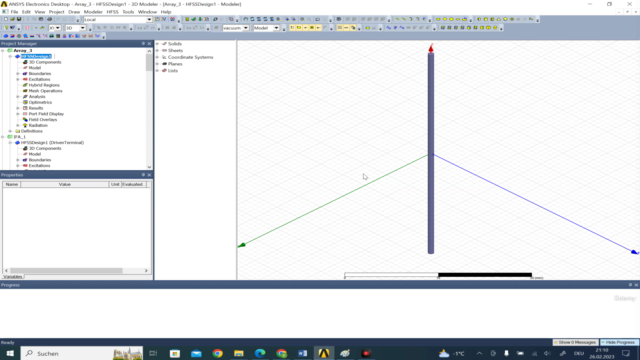Screen dimensions: 640x360
Task: Open File Explorer from the taskbar
Action: click(239, 353)
